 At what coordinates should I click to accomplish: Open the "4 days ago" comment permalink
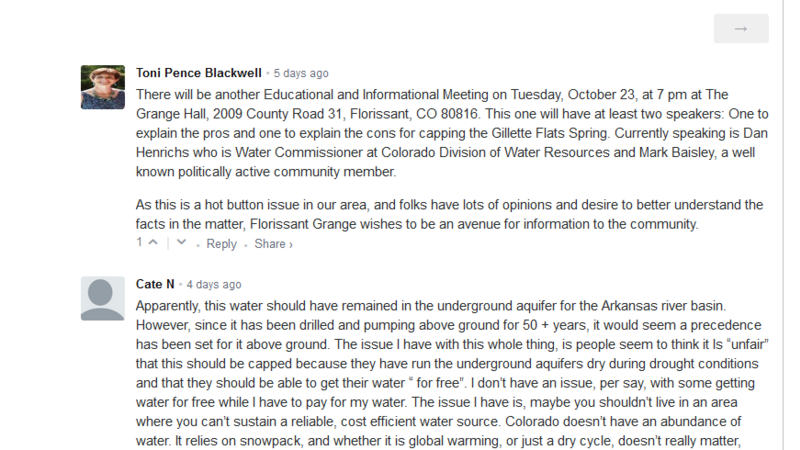(213, 284)
